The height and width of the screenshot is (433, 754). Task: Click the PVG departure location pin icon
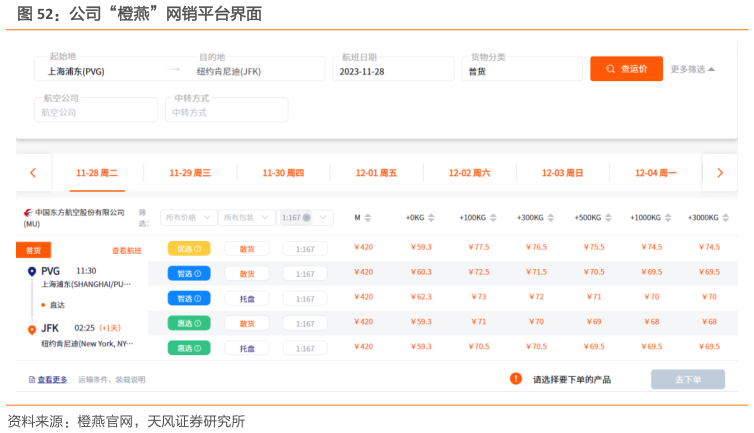click(x=32, y=271)
